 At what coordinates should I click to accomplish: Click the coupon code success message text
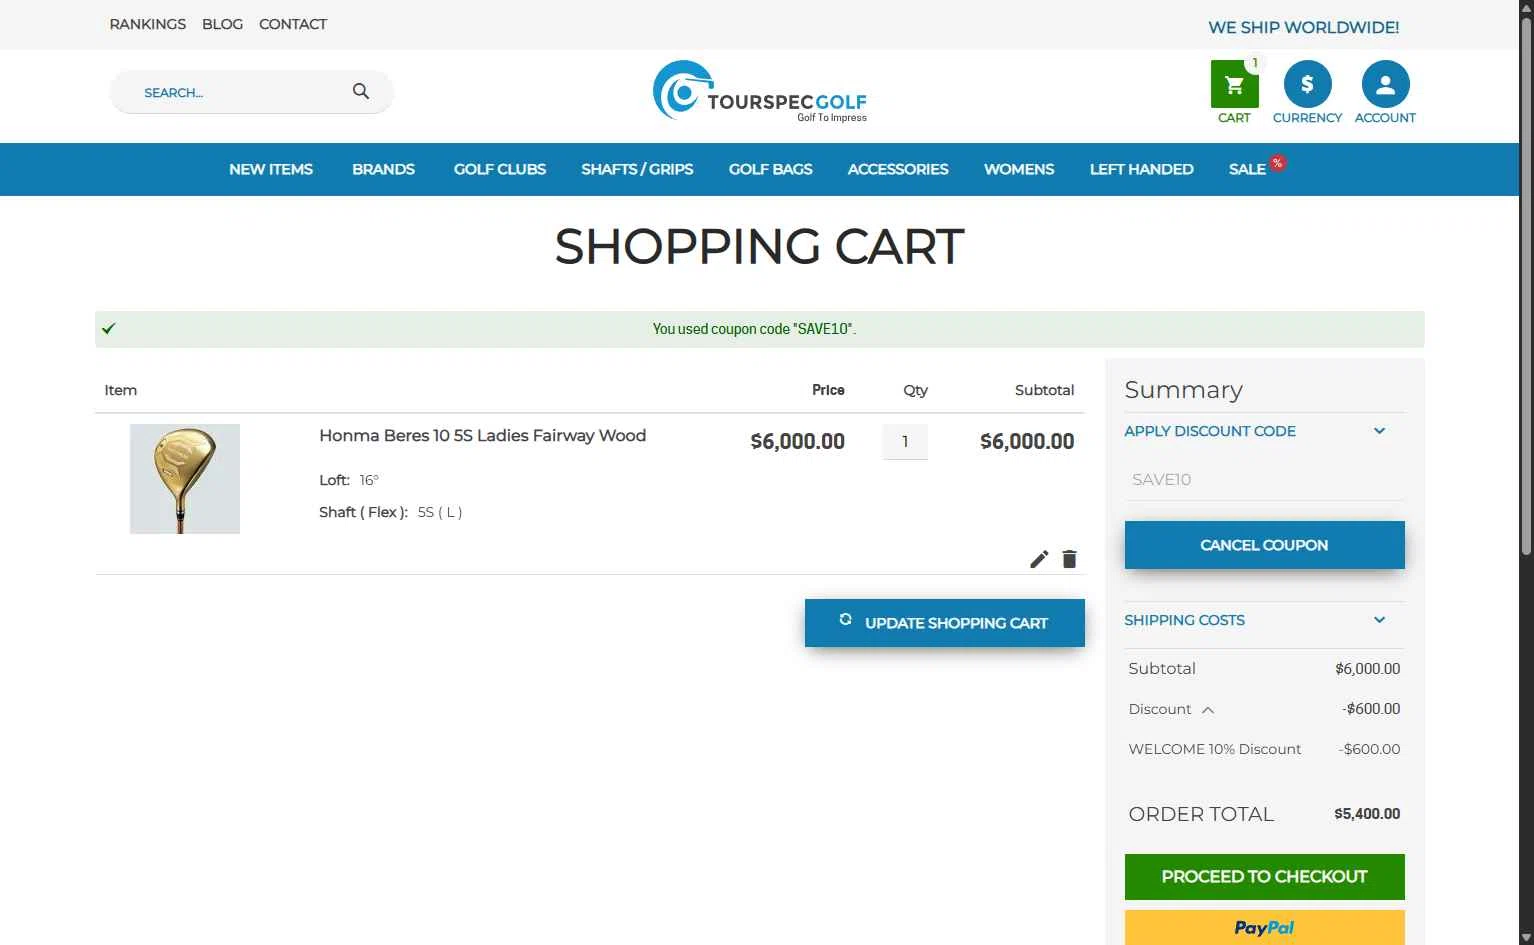click(x=754, y=329)
